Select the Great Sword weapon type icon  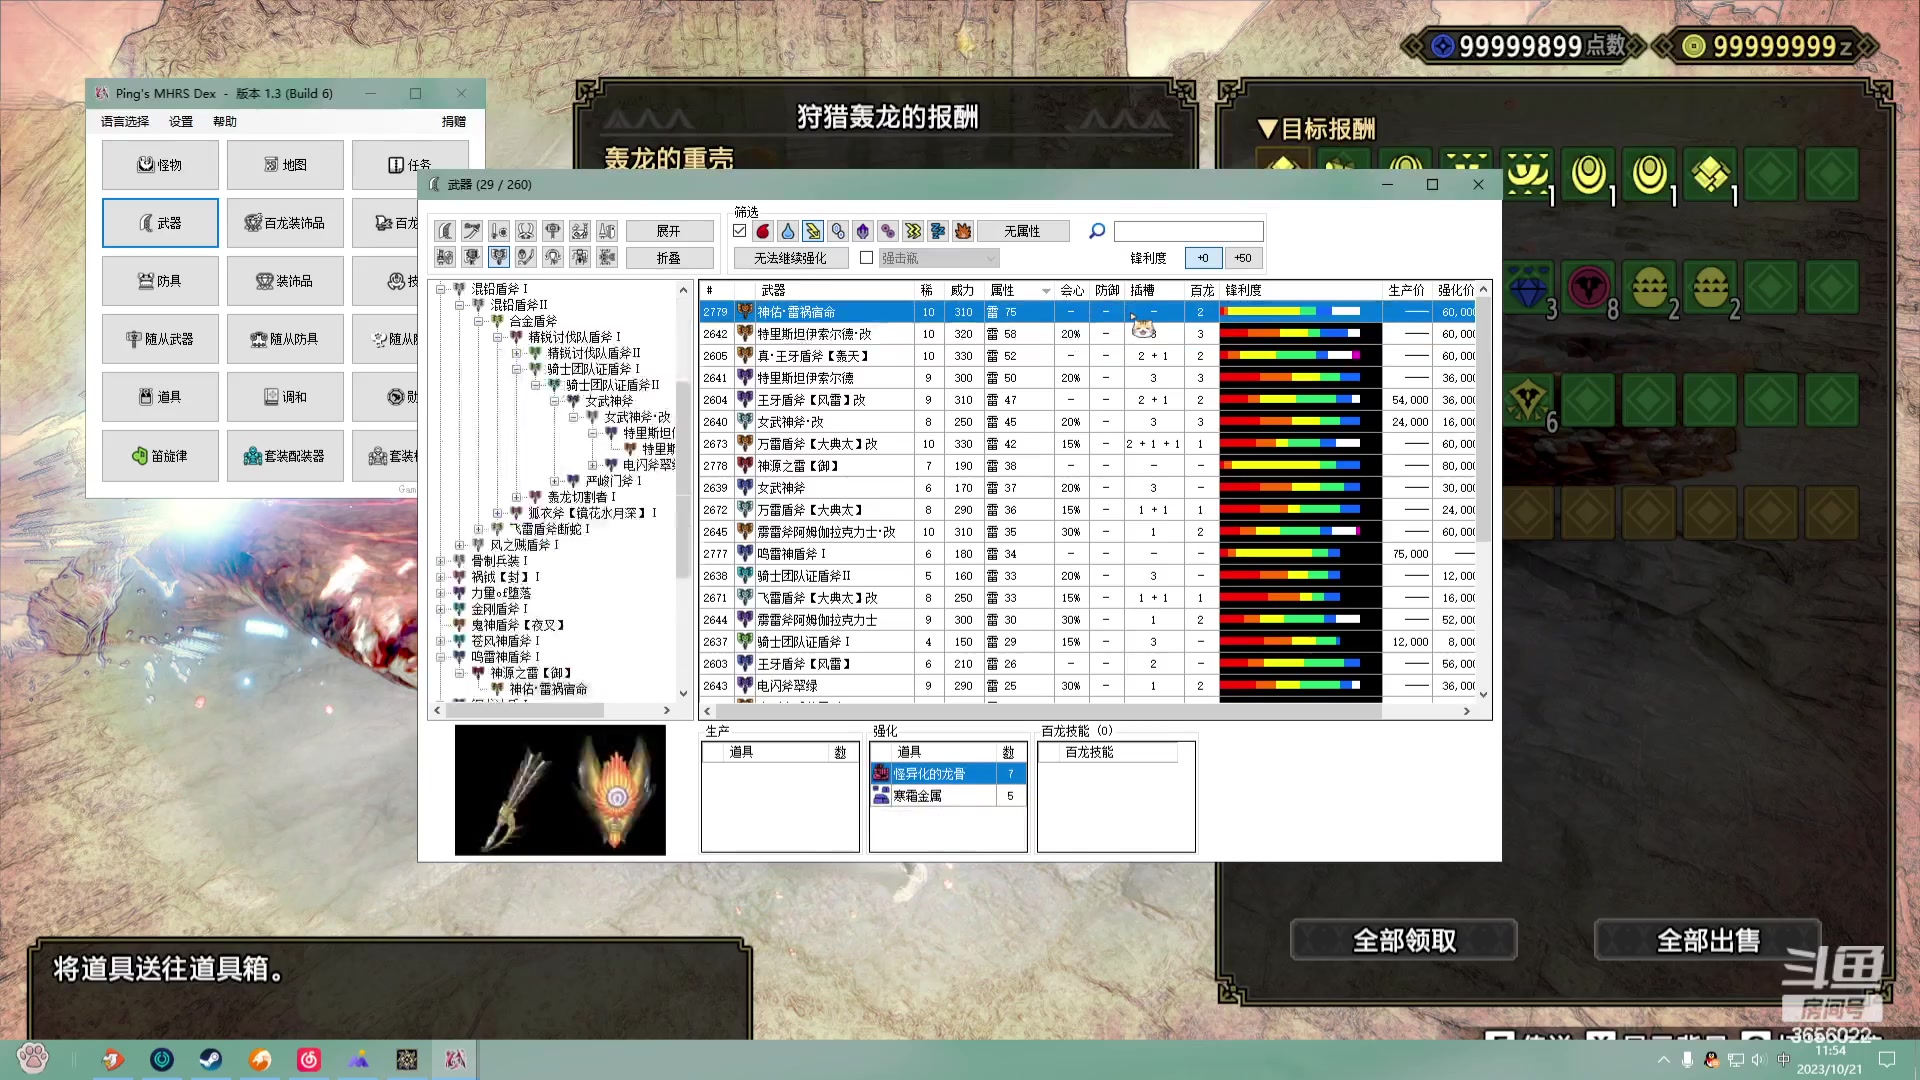click(x=445, y=231)
